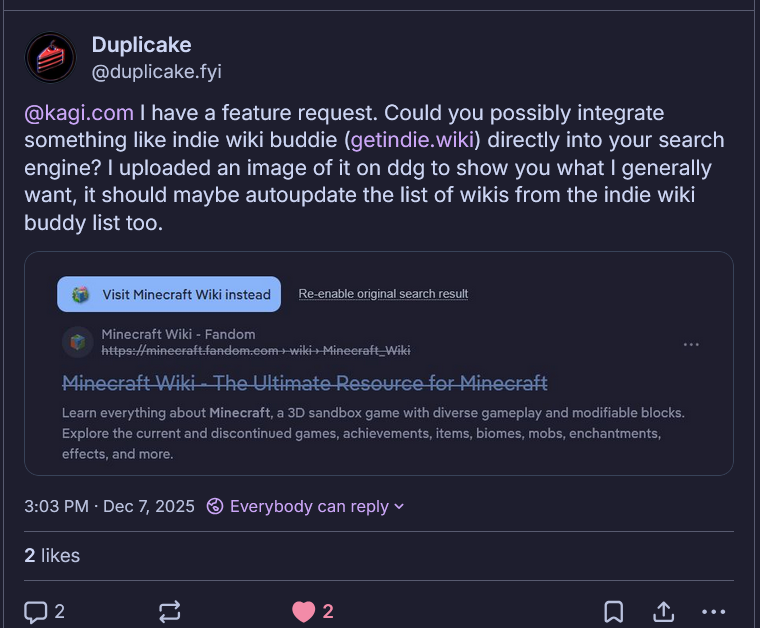Viewport: 760px width, 628px height.
Task: Open the Duplicake display name profile link
Action: [141, 44]
